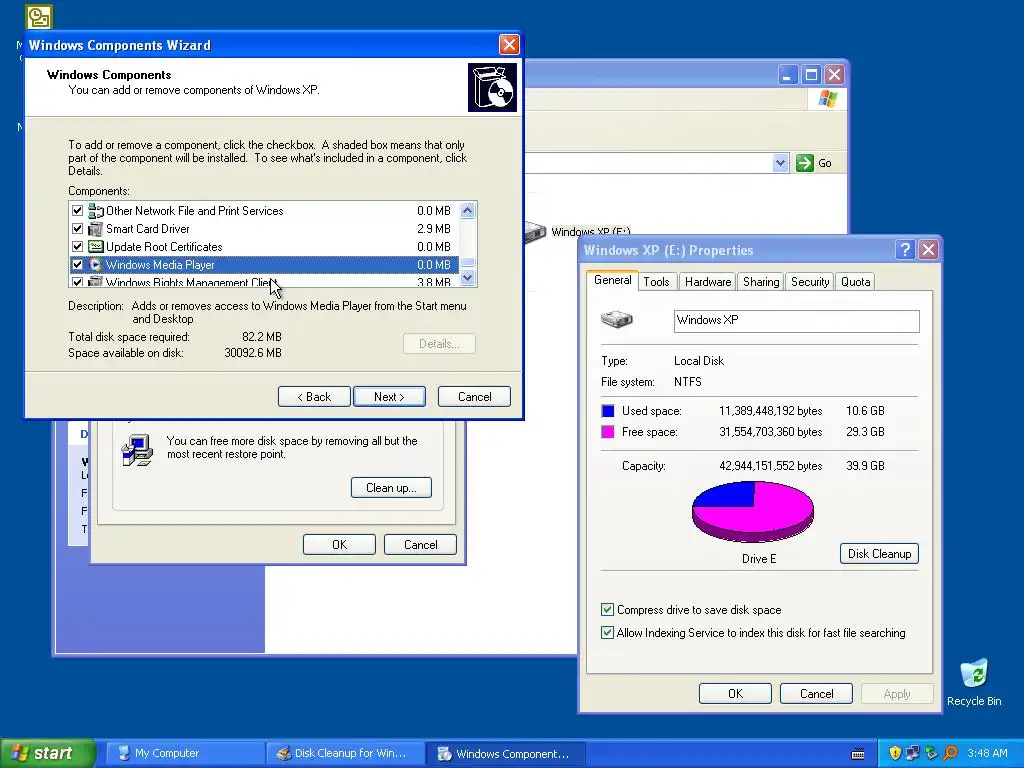The width and height of the screenshot is (1024, 768).
Task: Click the components list scroll down arrow
Action: point(468,278)
